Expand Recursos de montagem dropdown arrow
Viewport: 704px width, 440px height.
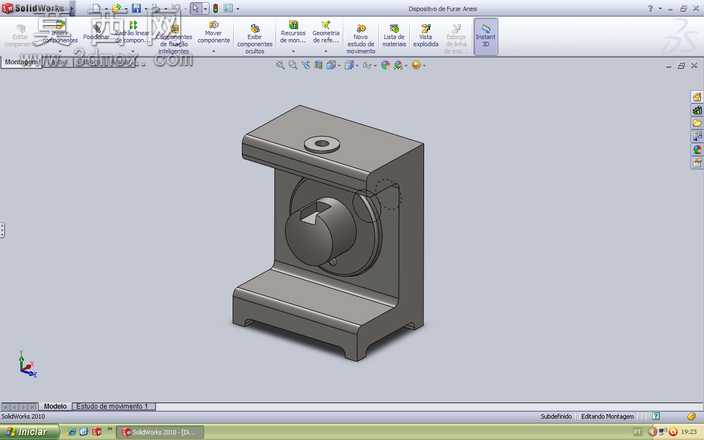pyautogui.click(x=293, y=51)
